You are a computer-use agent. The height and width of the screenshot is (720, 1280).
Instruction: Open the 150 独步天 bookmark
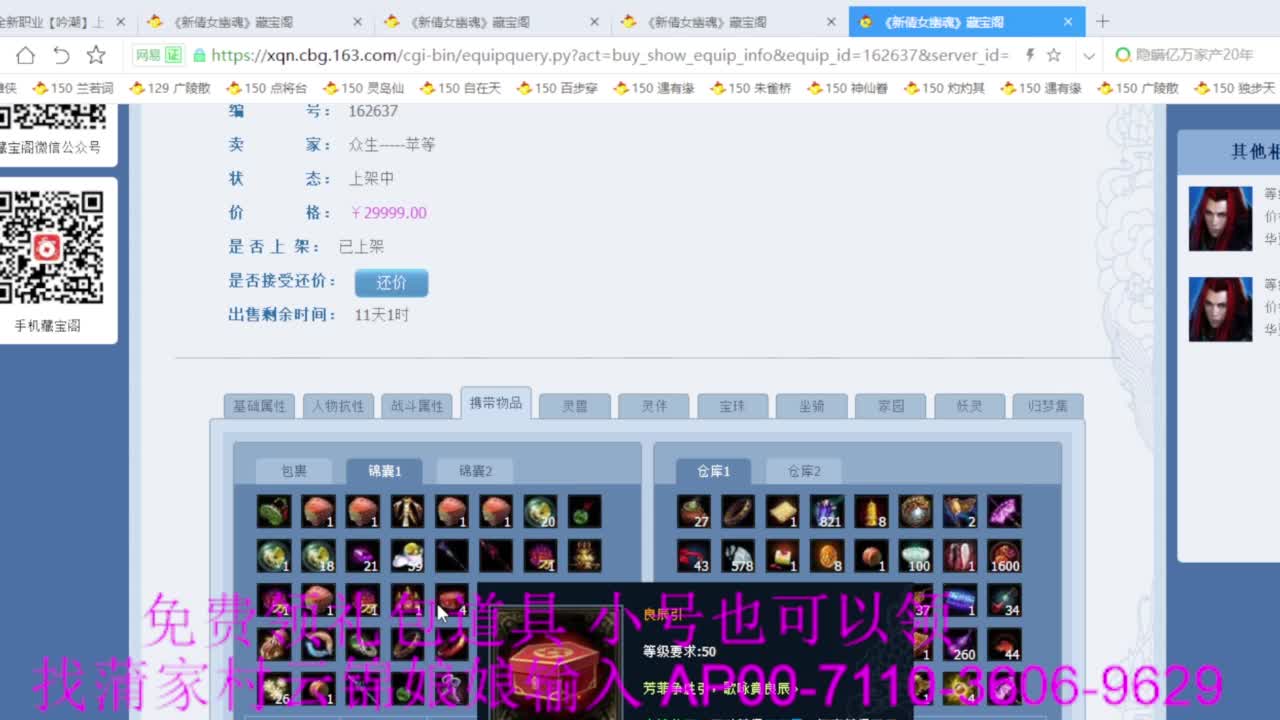click(x=1236, y=88)
